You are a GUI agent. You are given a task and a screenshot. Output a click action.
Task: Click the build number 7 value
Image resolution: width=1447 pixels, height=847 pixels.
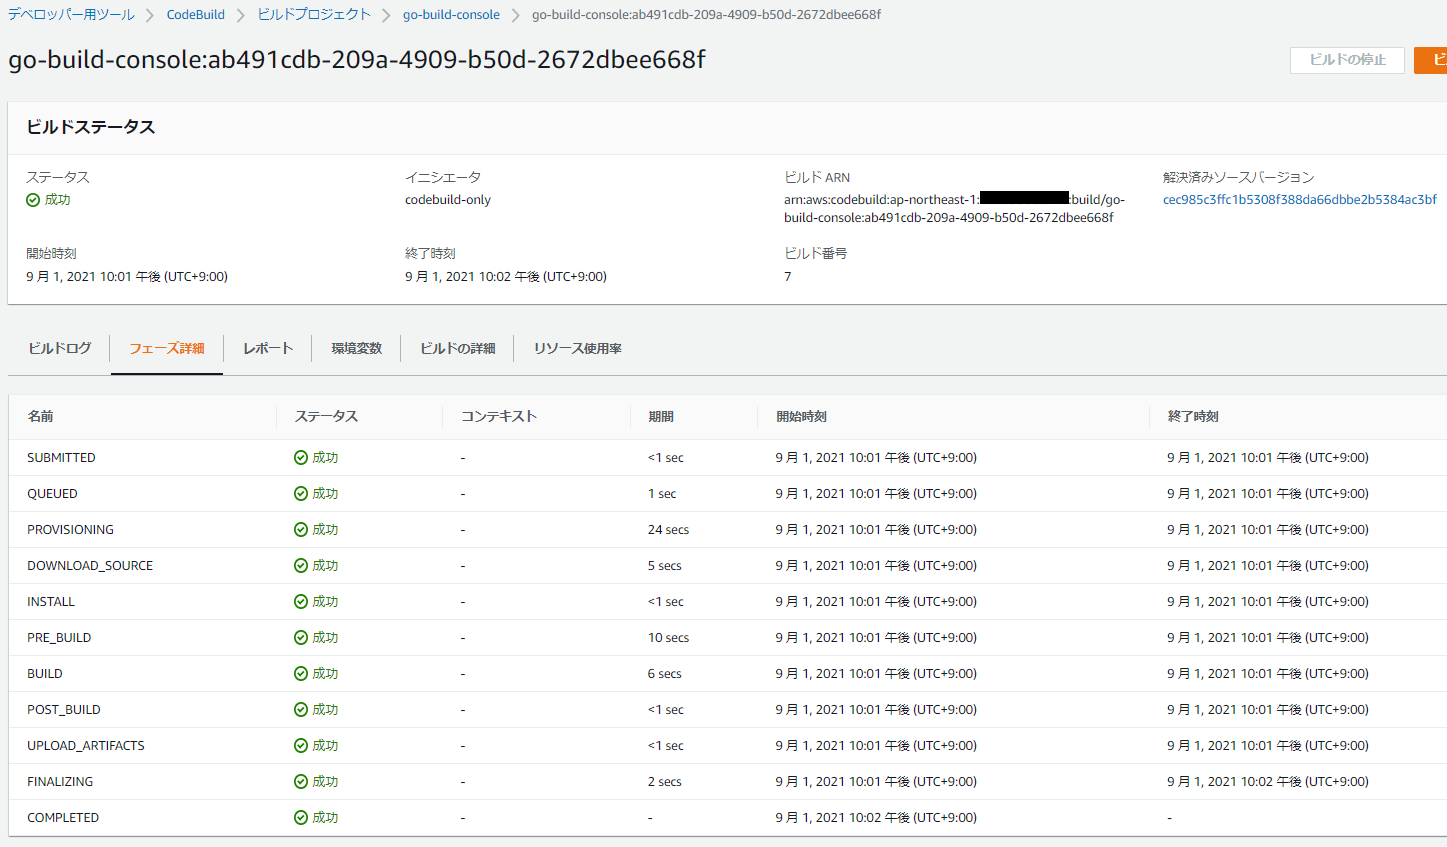[x=788, y=277]
